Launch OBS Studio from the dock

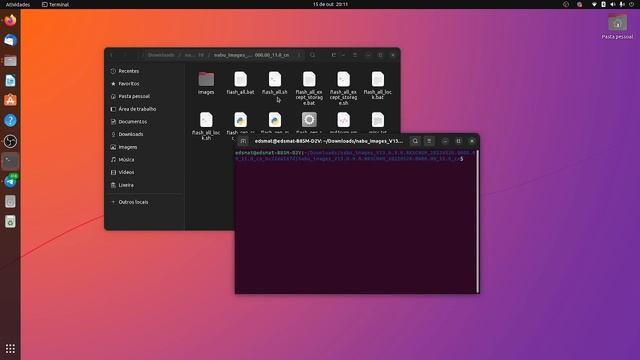(x=10, y=141)
